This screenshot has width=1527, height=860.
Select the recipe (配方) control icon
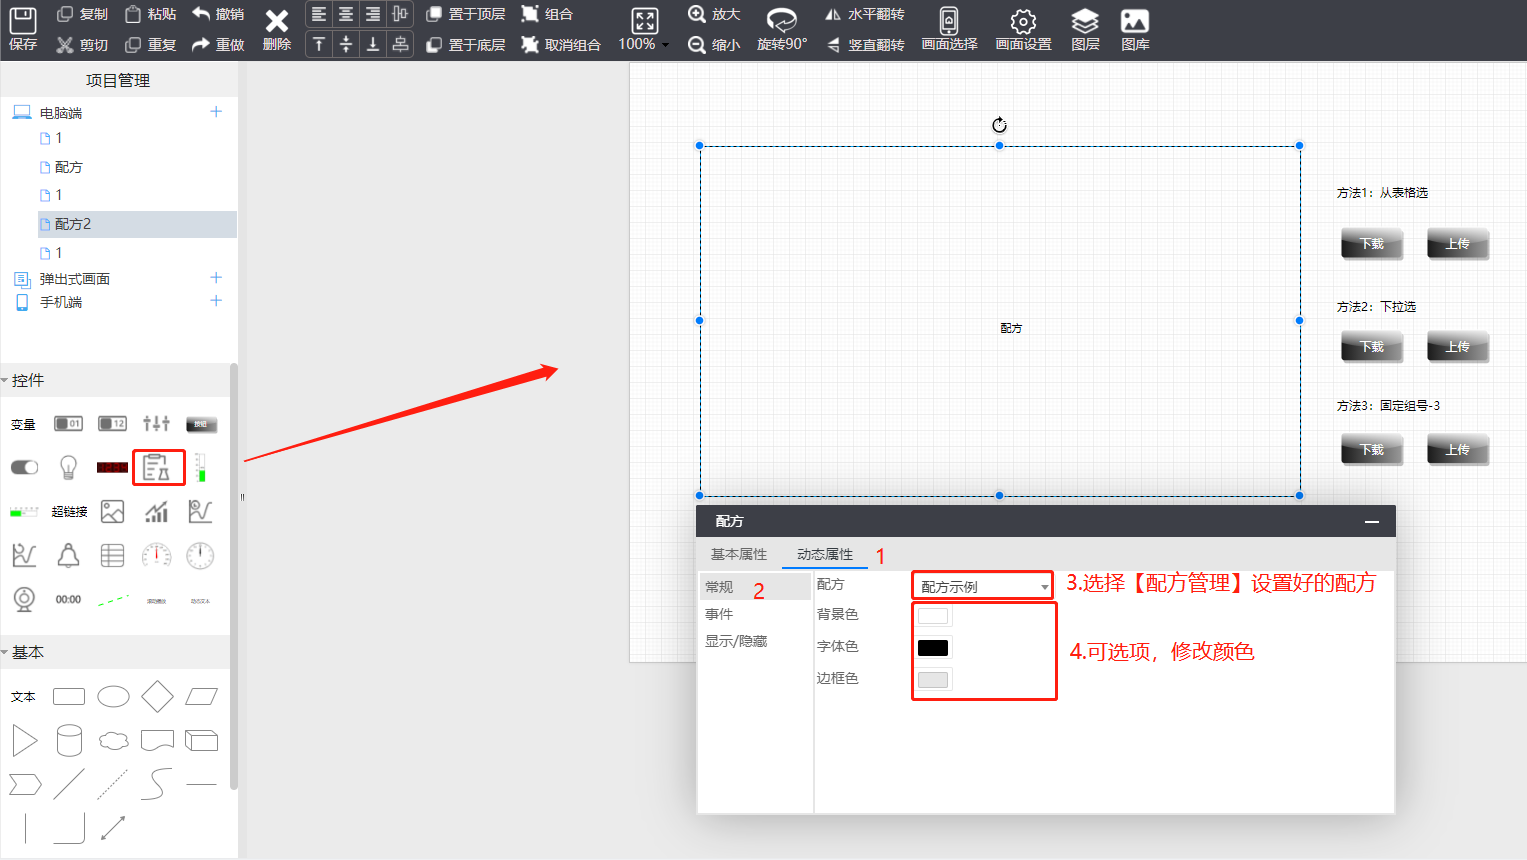[x=157, y=467]
